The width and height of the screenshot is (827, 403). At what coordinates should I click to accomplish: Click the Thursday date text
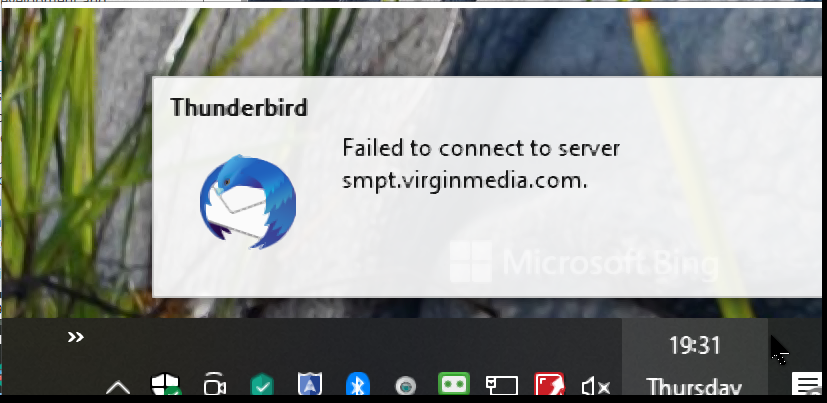click(x=694, y=387)
